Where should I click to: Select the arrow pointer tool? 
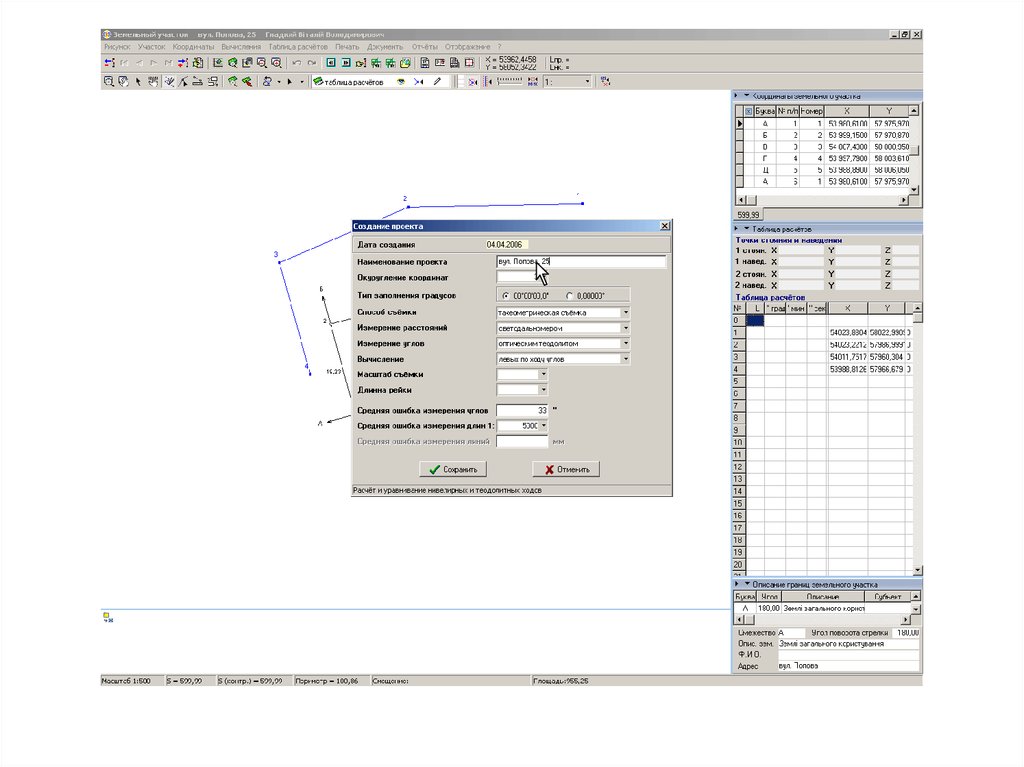(x=138, y=82)
